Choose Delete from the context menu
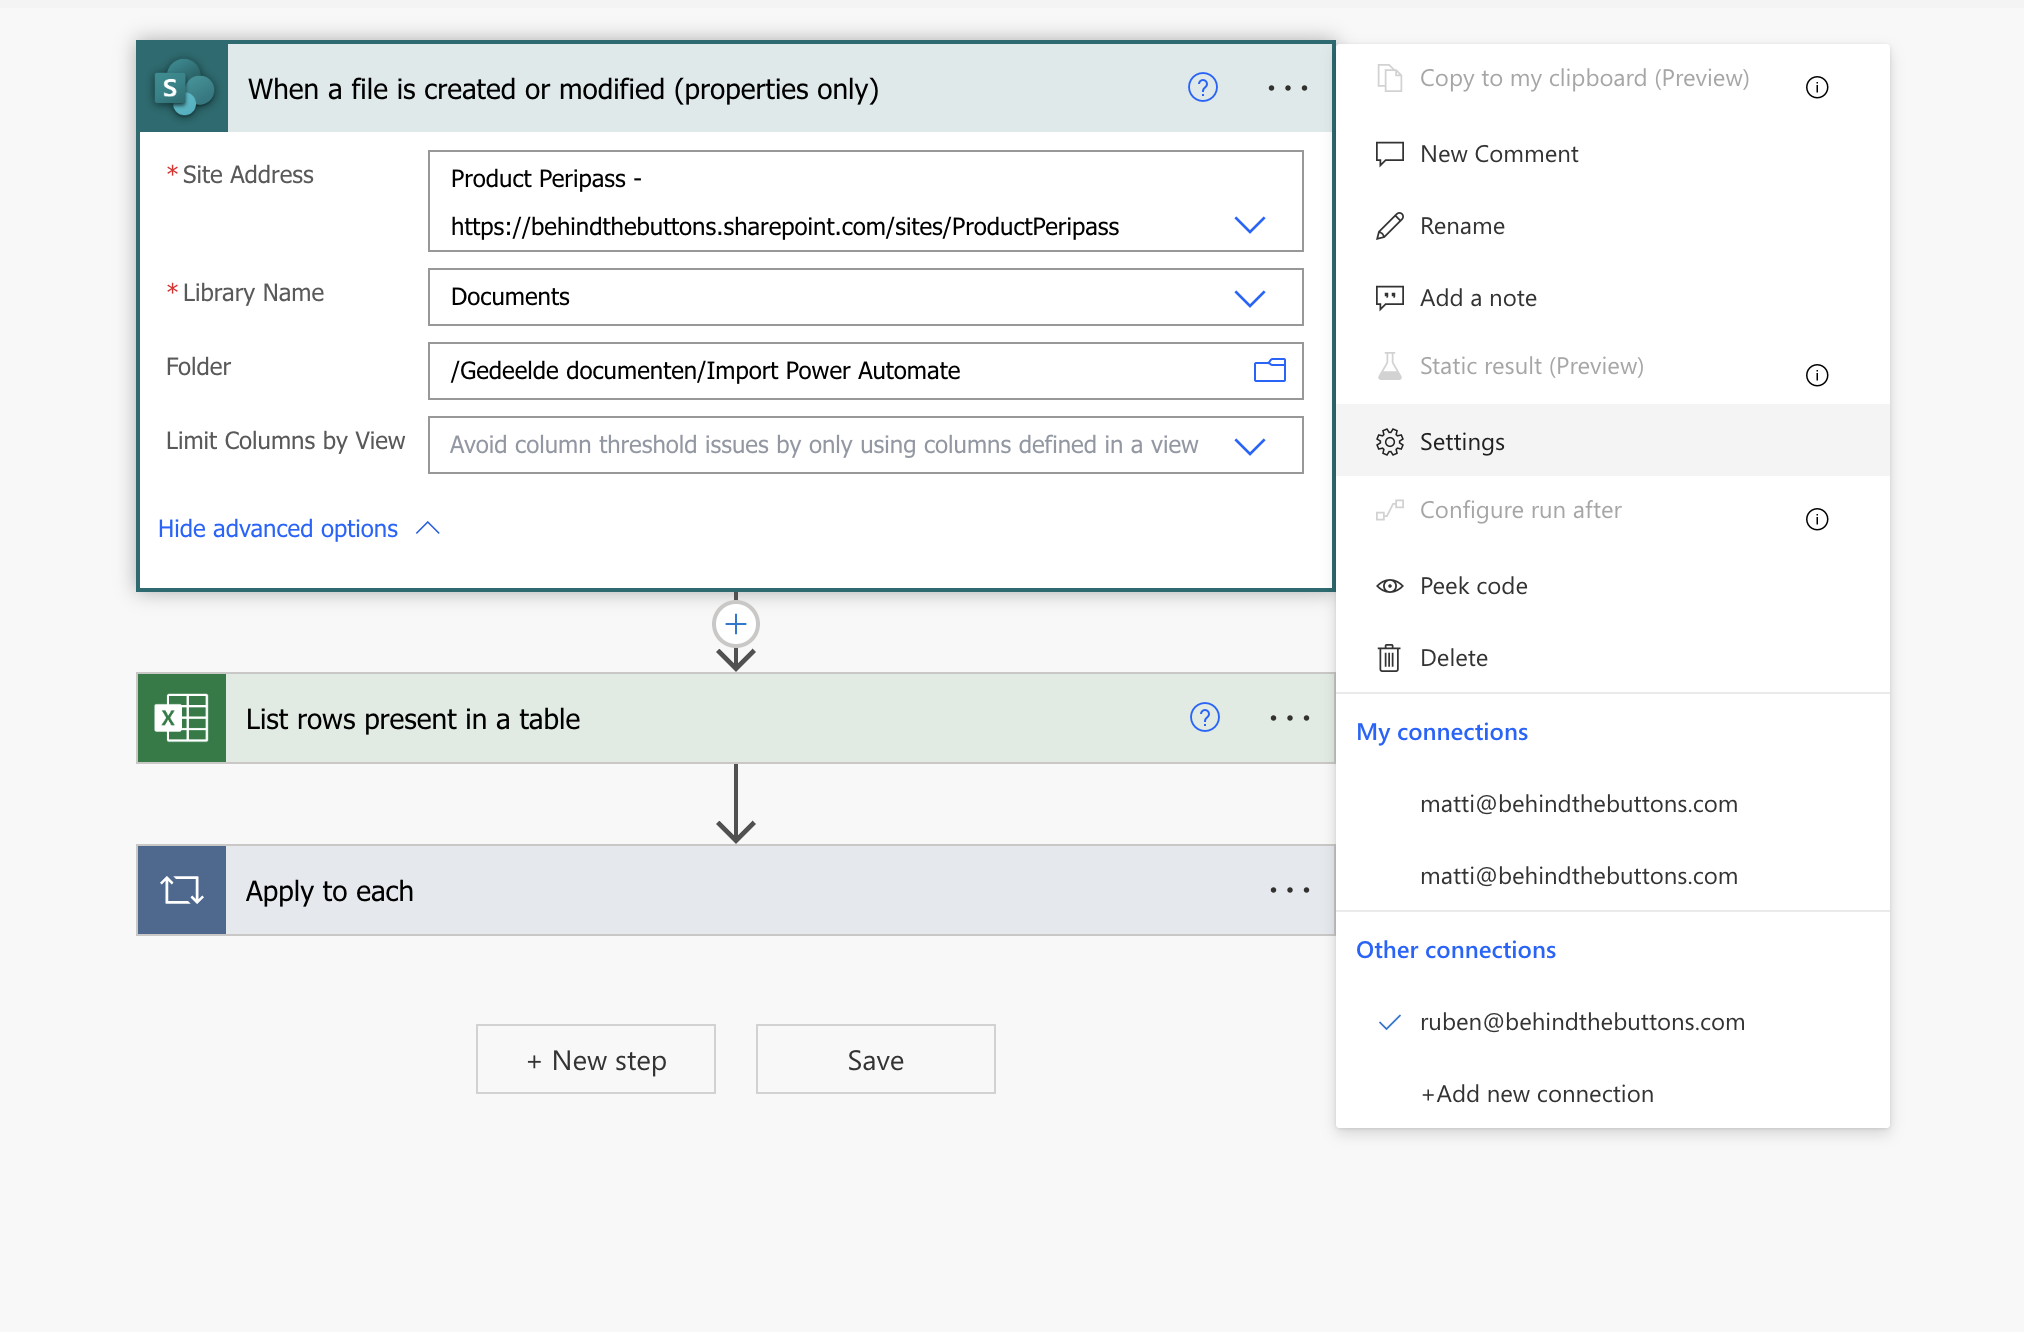This screenshot has width=2024, height=1332. click(1612, 657)
